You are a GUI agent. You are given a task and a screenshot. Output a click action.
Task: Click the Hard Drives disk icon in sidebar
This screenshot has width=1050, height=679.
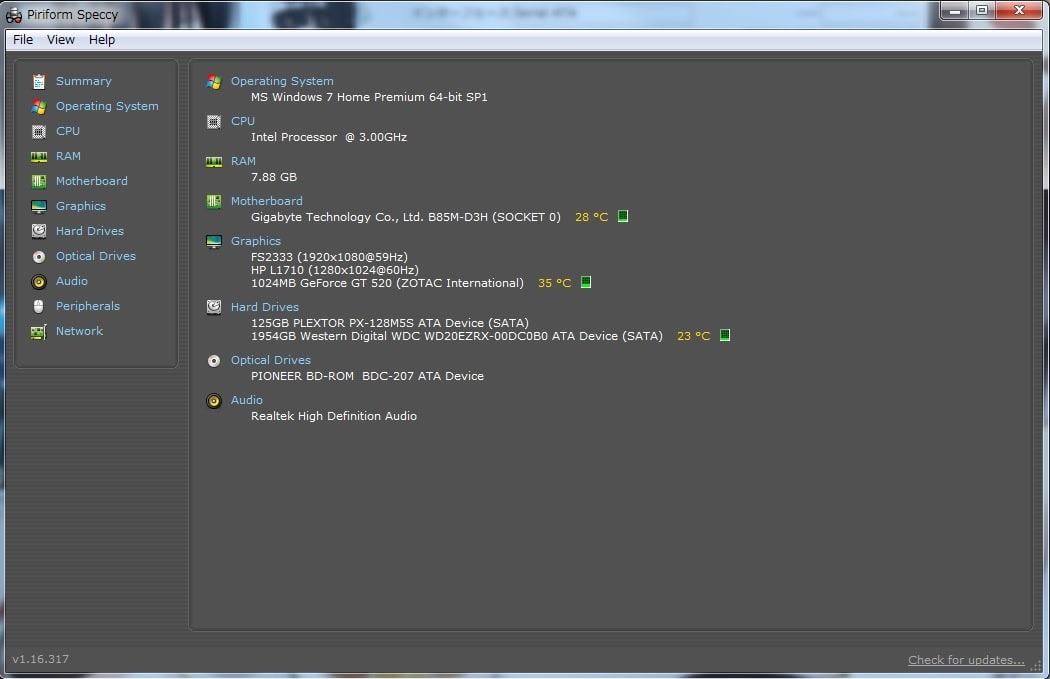(x=39, y=231)
